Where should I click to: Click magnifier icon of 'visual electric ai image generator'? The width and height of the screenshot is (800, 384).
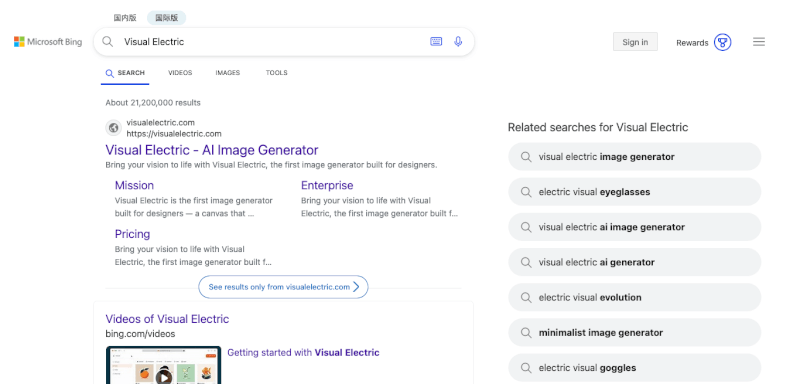[526, 227]
